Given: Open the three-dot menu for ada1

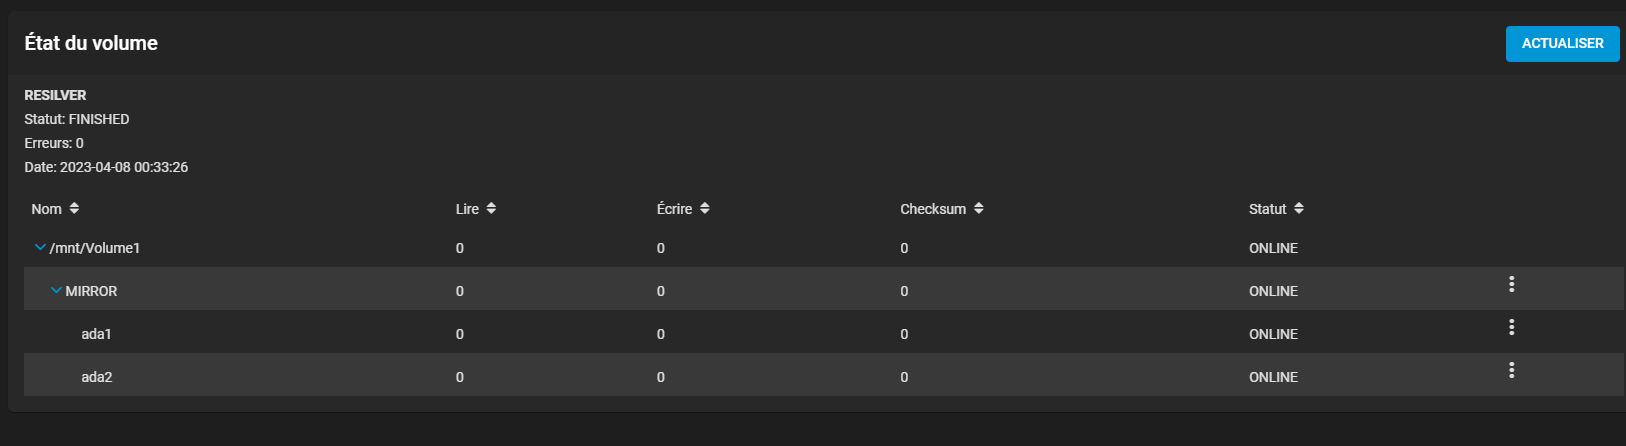Looking at the screenshot, I should [x=1511, y=328].
